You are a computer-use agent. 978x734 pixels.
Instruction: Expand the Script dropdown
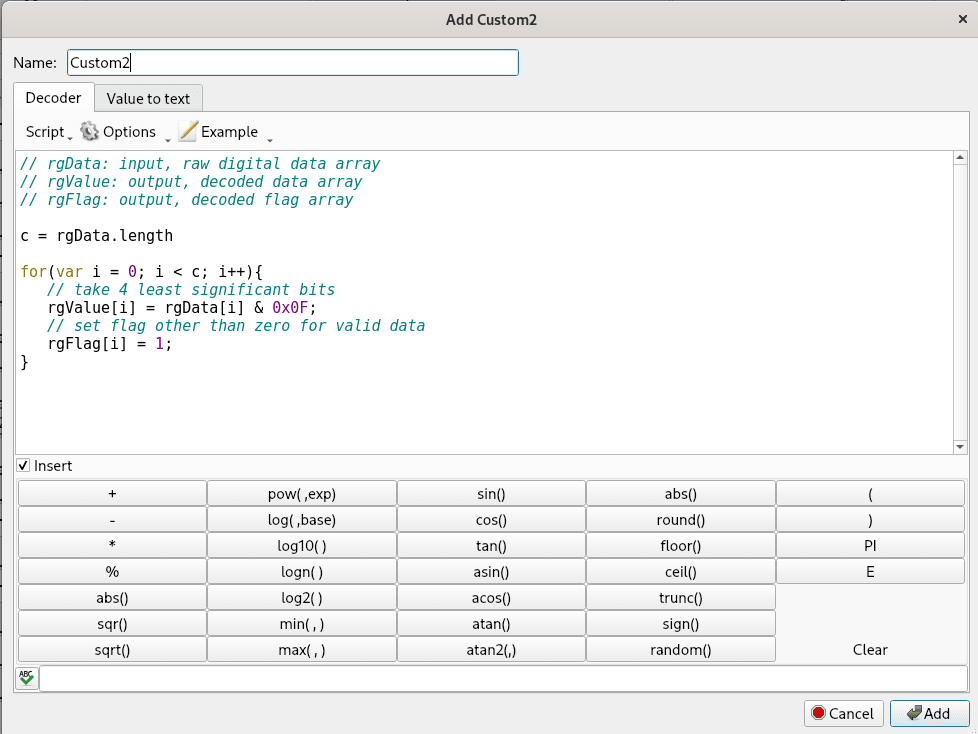[47, 132]
